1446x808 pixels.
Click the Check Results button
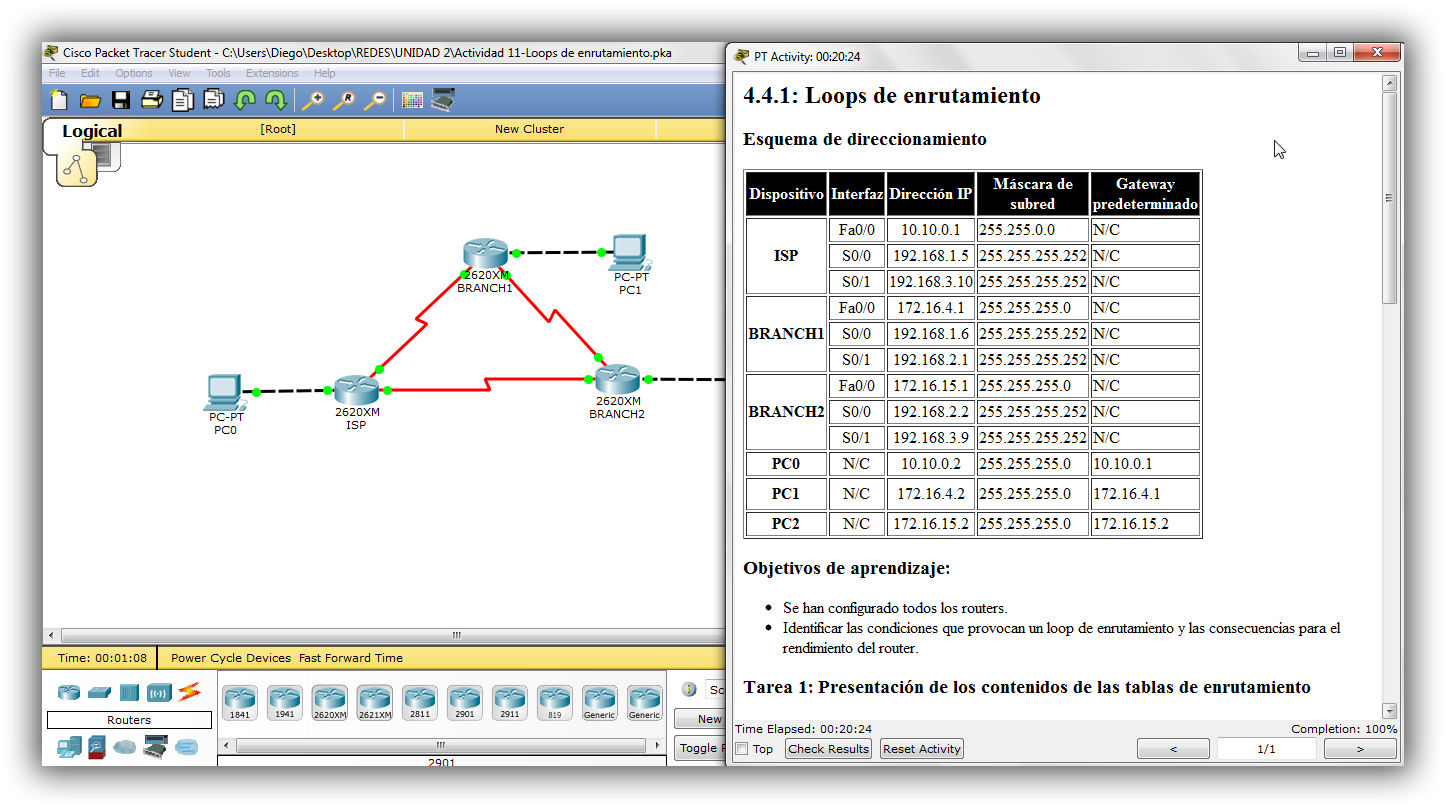[827, 748]
